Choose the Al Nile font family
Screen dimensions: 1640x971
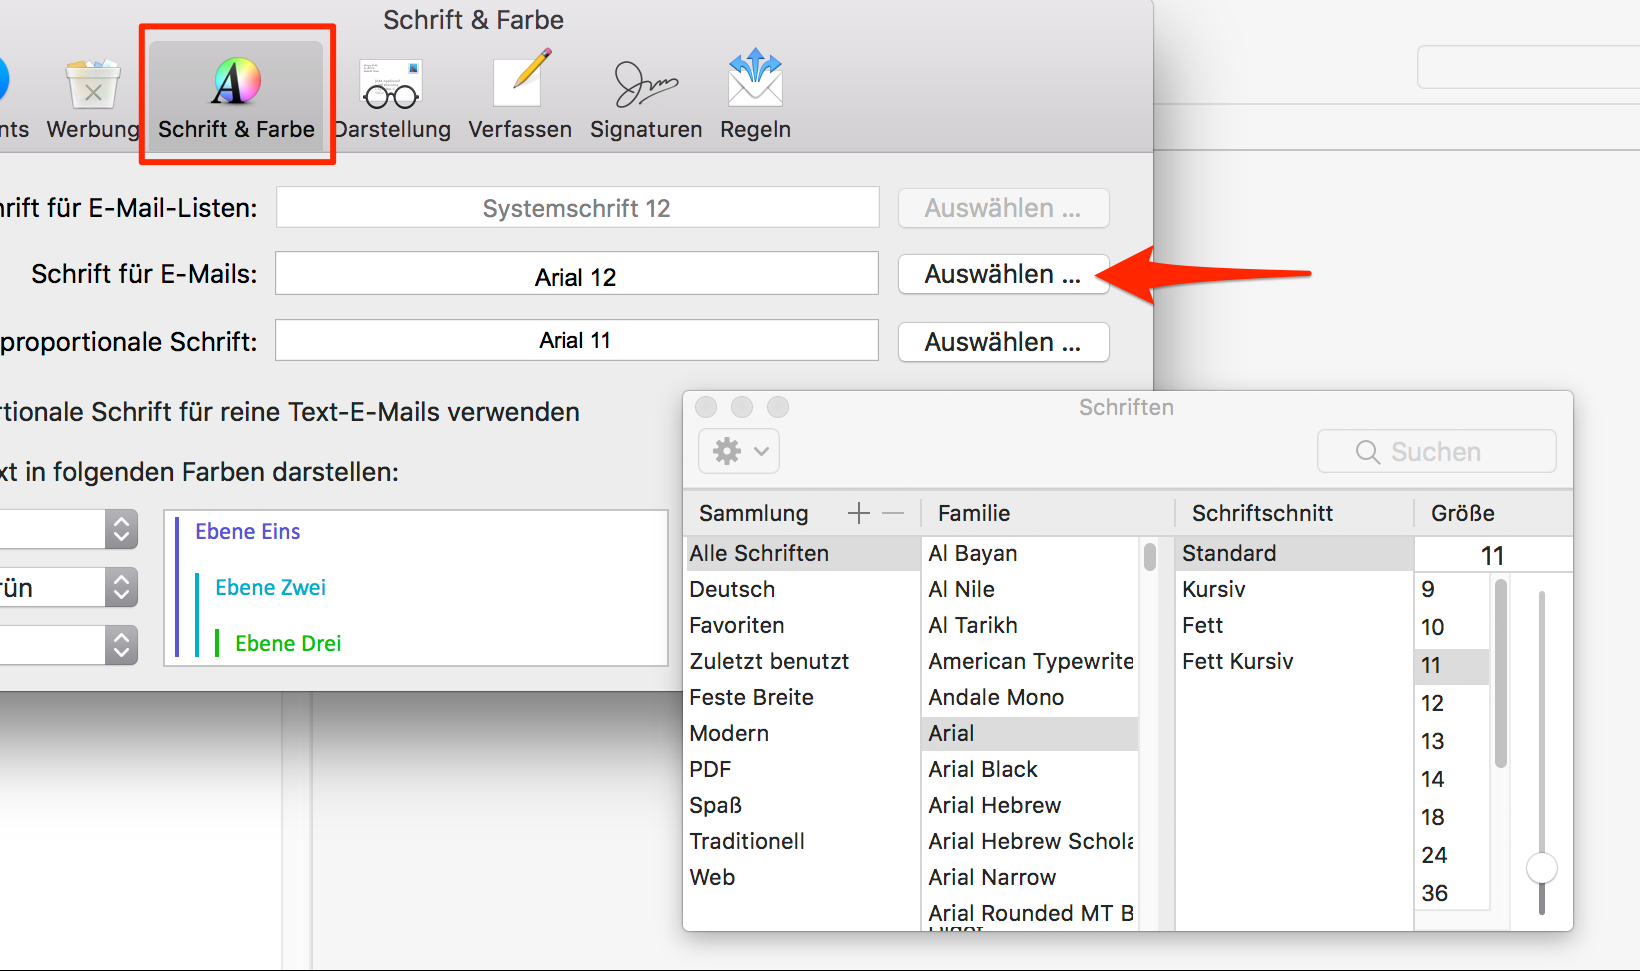(x=1030, y=589)
